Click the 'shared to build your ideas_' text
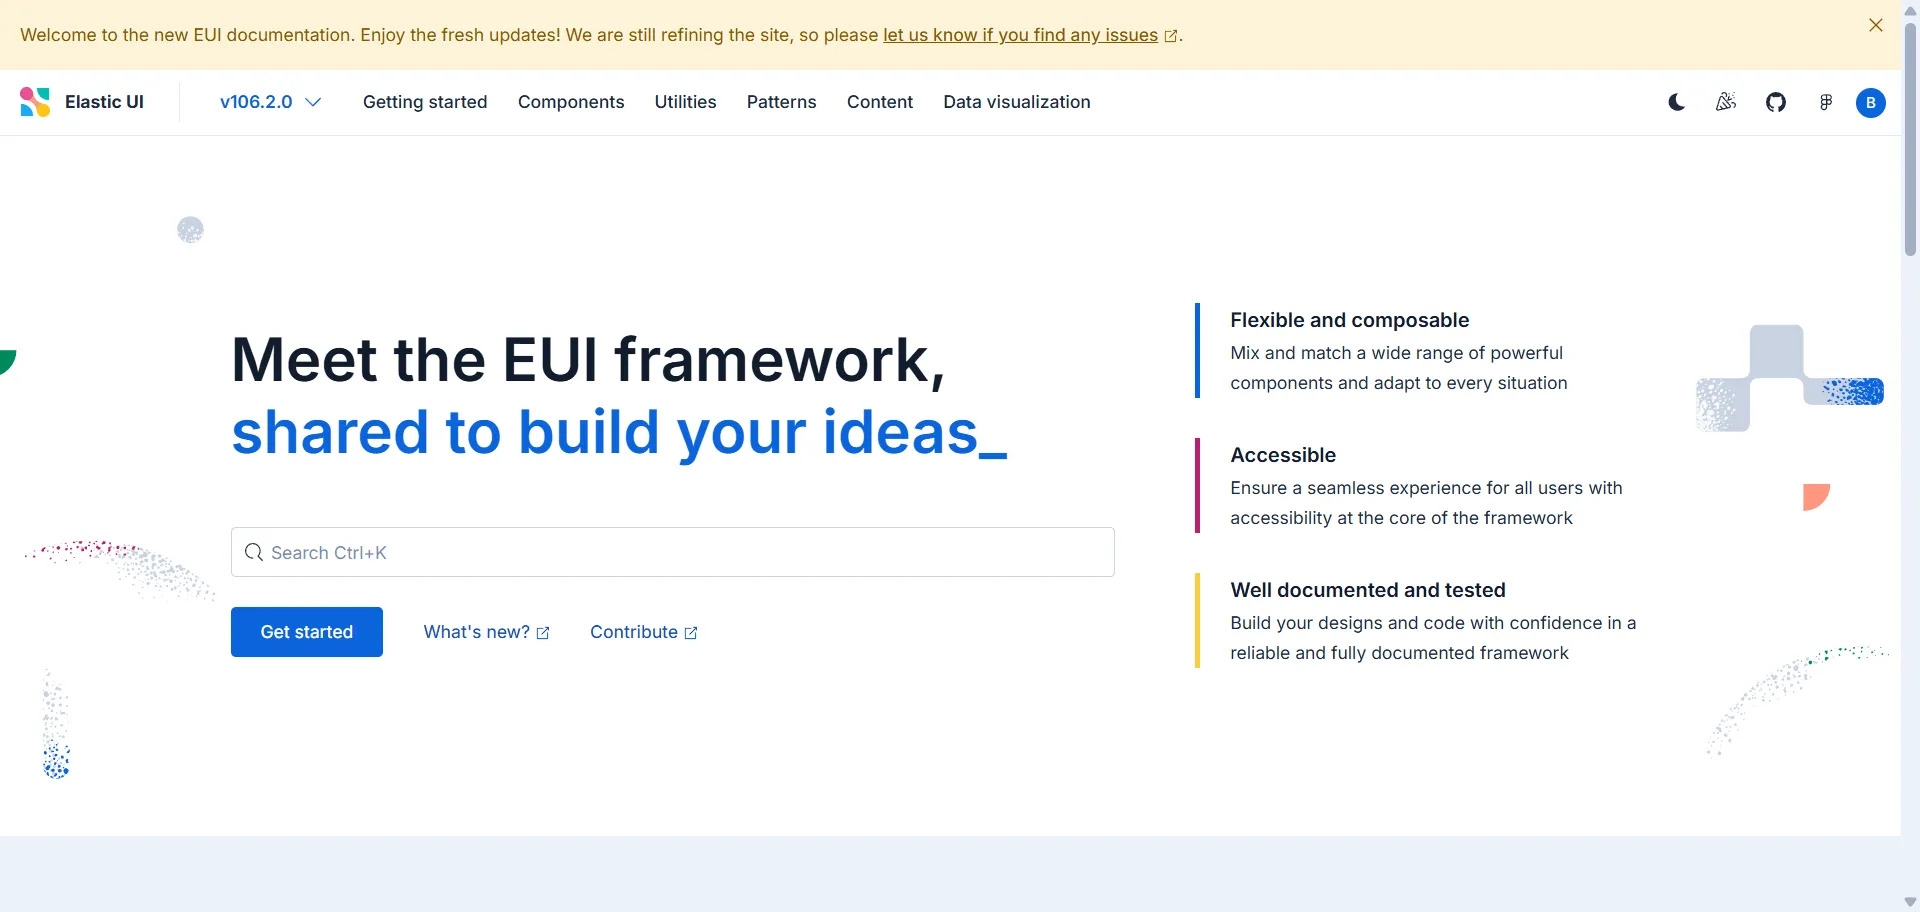The height and width of the screenshot is (912, 1920). click(619, 433)
